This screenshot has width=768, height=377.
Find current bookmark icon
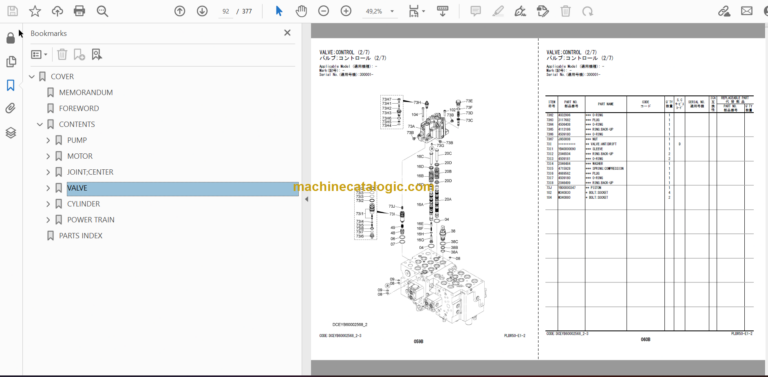click(96, 54)
